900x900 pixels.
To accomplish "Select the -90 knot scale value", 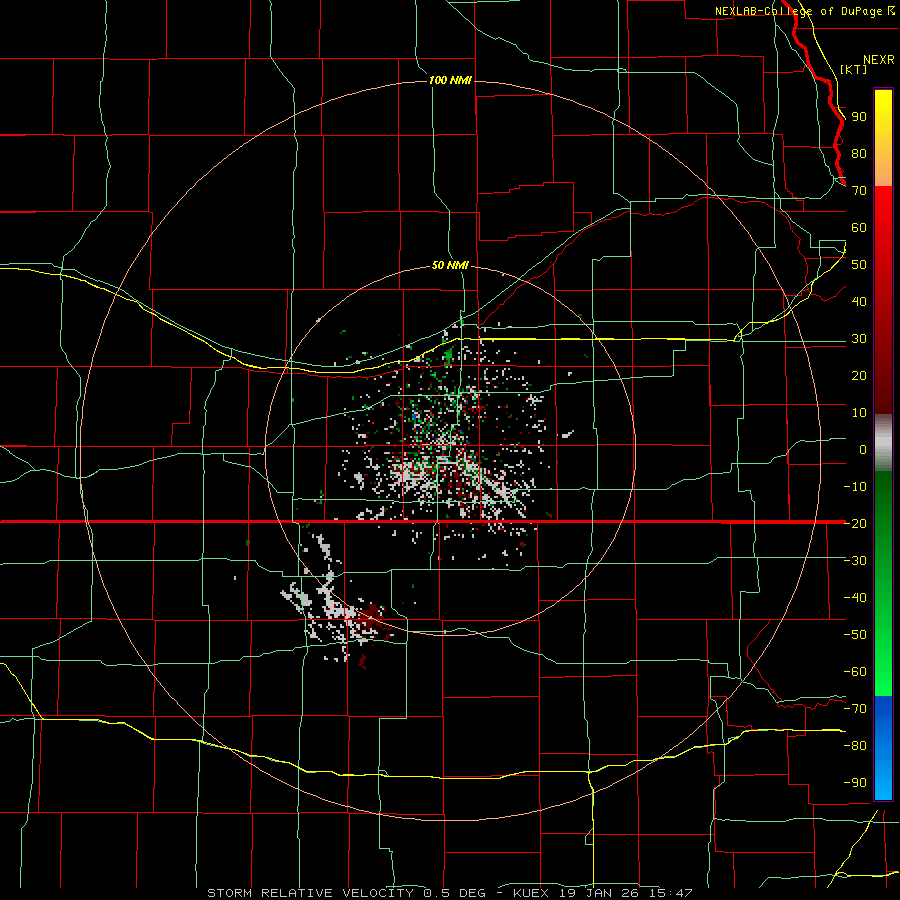I will 855,782.
